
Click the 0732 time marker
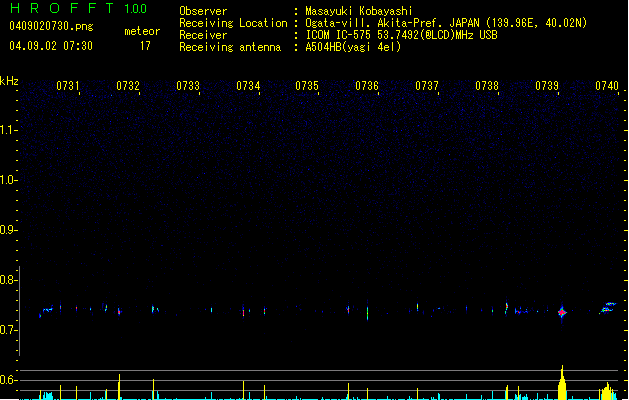tap(128, 86)
